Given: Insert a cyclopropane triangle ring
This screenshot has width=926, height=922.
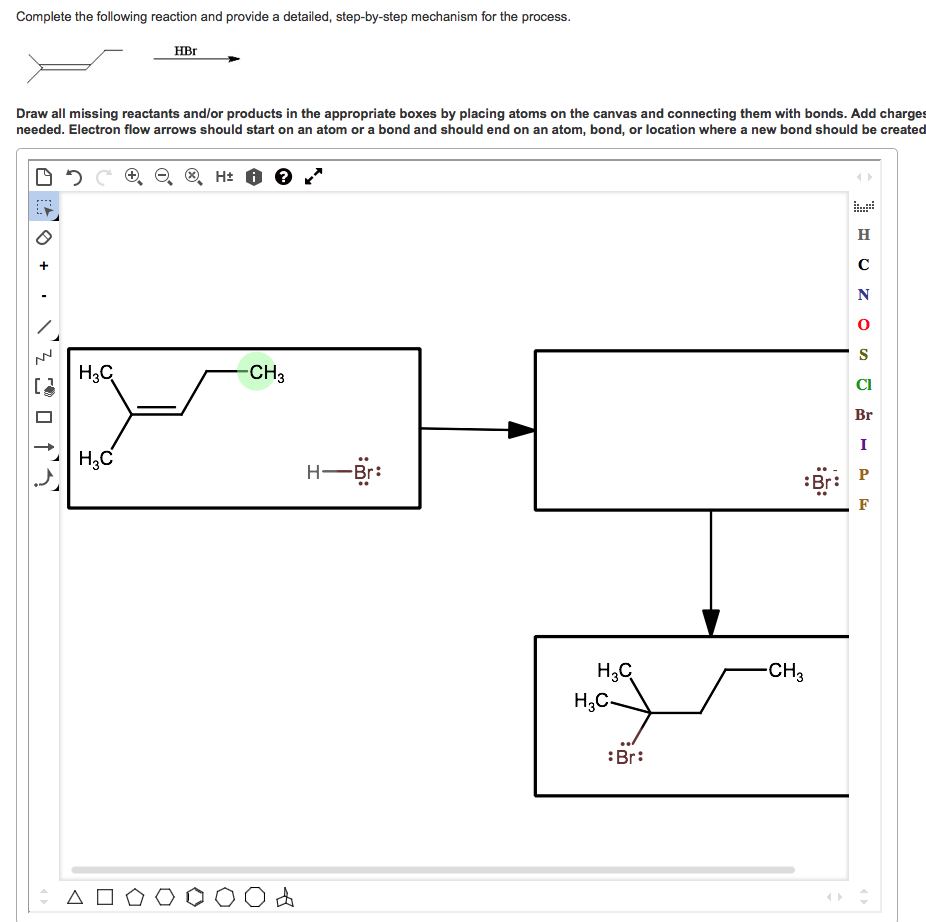Looking at the screenshot, I should pos(75,898).
